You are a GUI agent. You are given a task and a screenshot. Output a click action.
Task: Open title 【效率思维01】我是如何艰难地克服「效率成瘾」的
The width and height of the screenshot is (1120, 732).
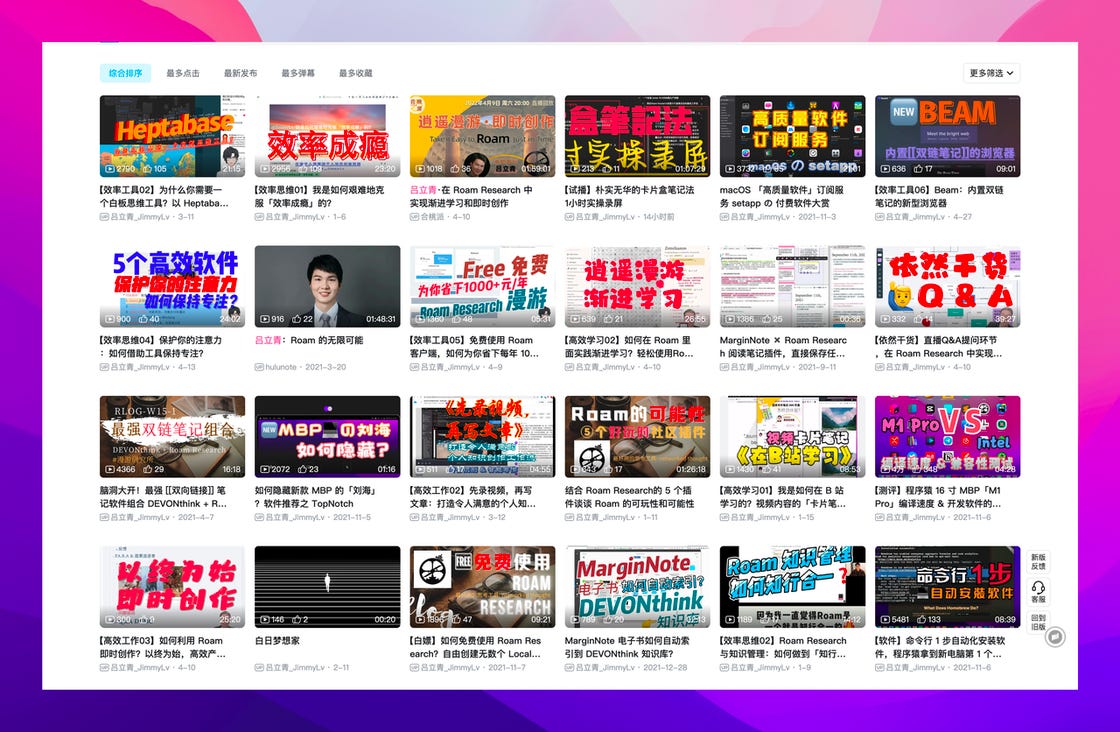point(319,196)
